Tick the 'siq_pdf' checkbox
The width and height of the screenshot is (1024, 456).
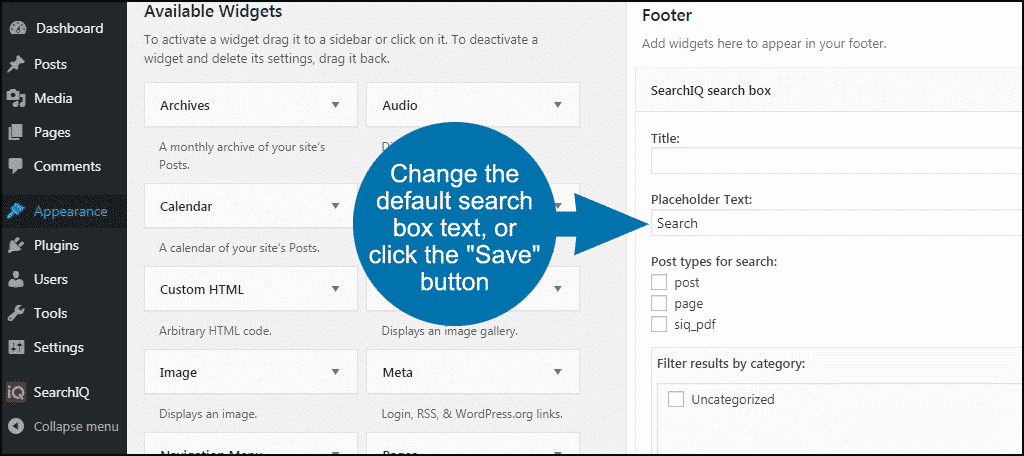(659, 324)
